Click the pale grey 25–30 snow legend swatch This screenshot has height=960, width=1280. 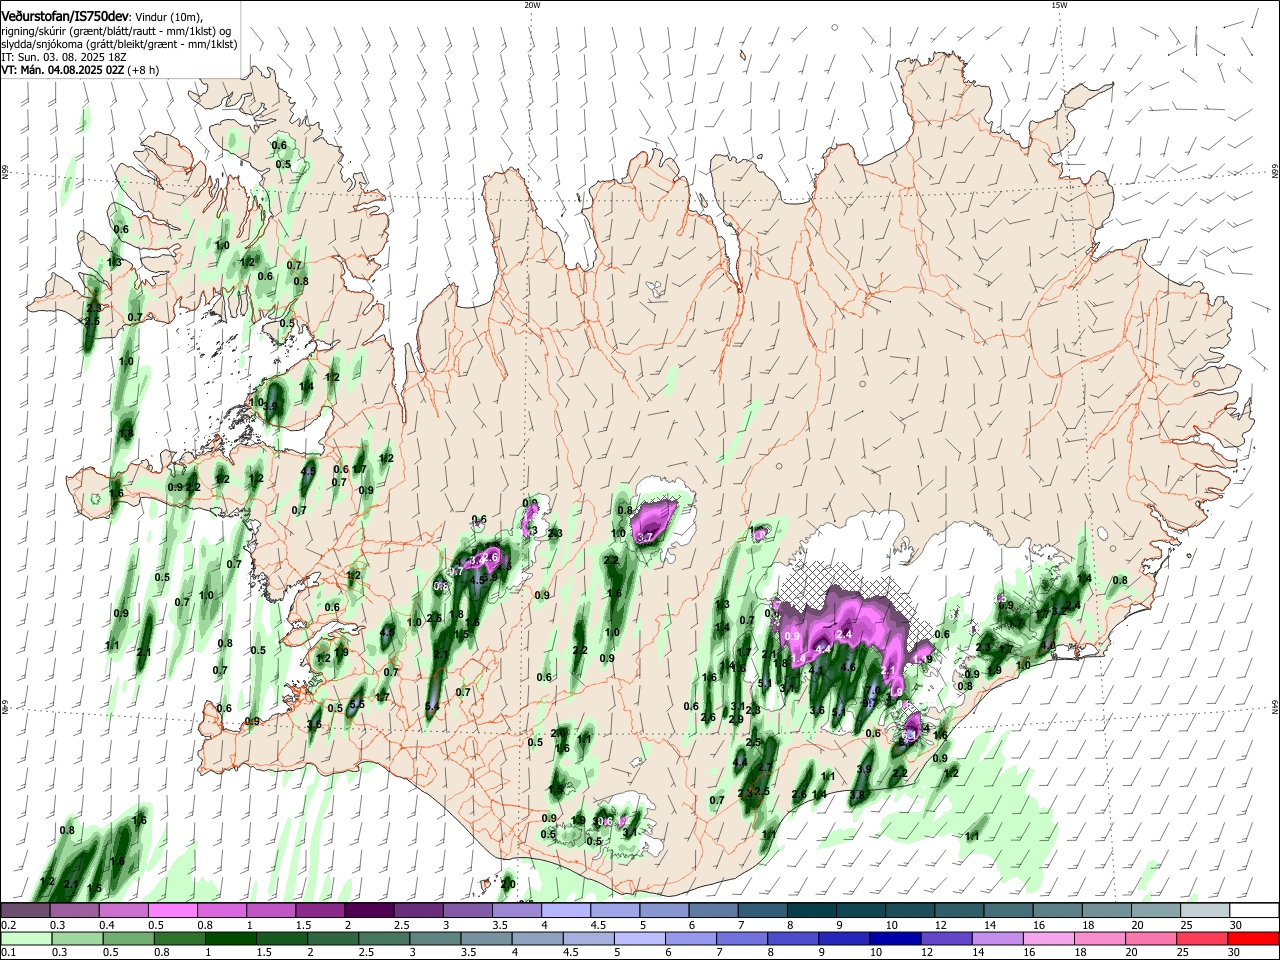pyautogui.click(x=1205, y=910)
